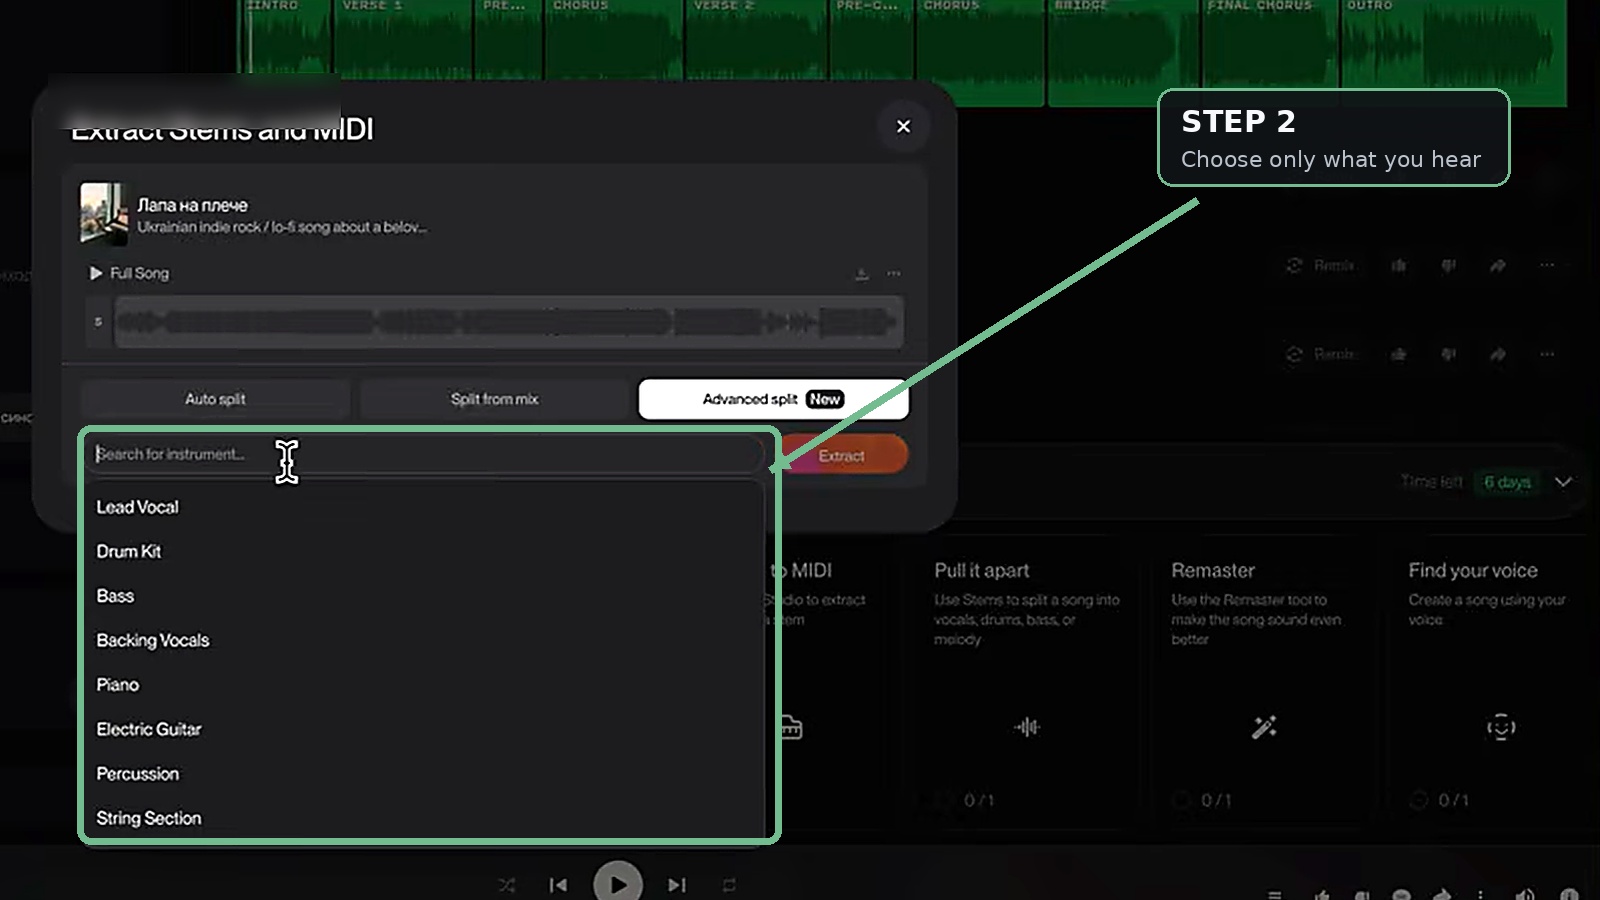Click Remix on the second song row
Screen dimensions: 1600x900
pyautogui.click(x=1320, y=354)
